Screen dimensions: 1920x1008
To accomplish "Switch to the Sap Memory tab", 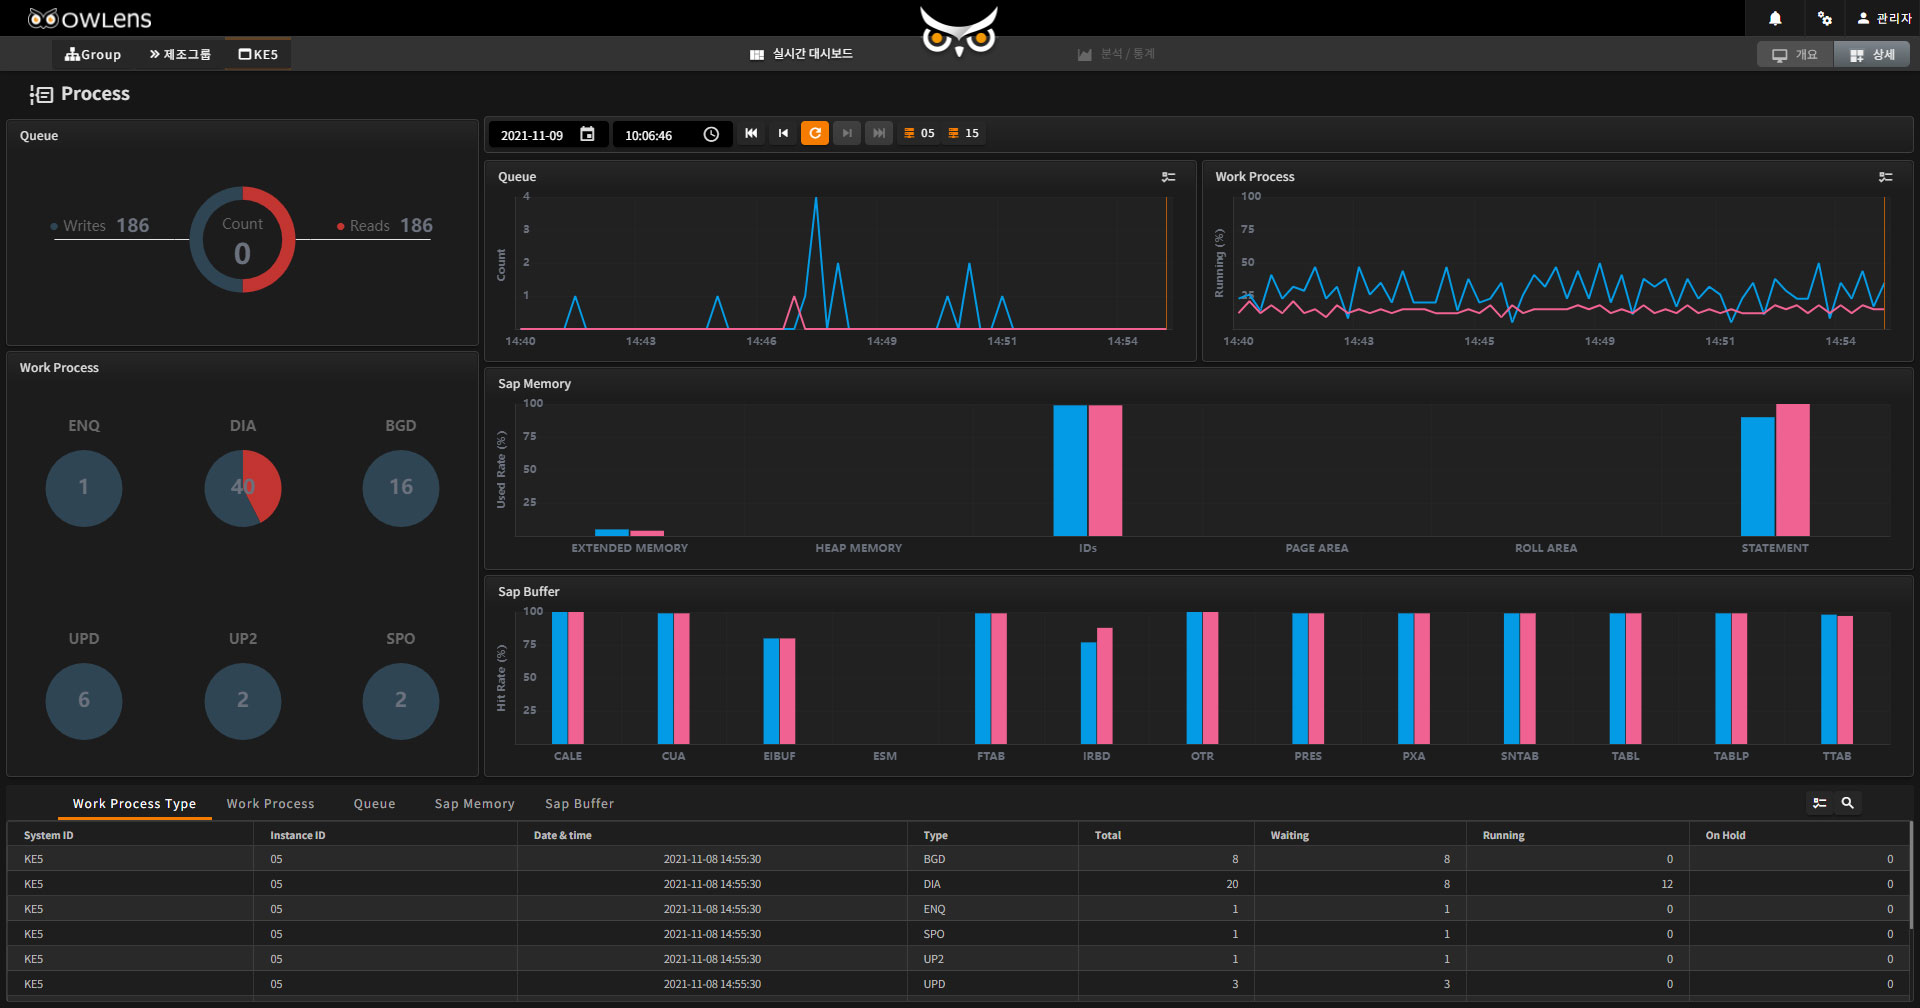I will pos(474,804).
